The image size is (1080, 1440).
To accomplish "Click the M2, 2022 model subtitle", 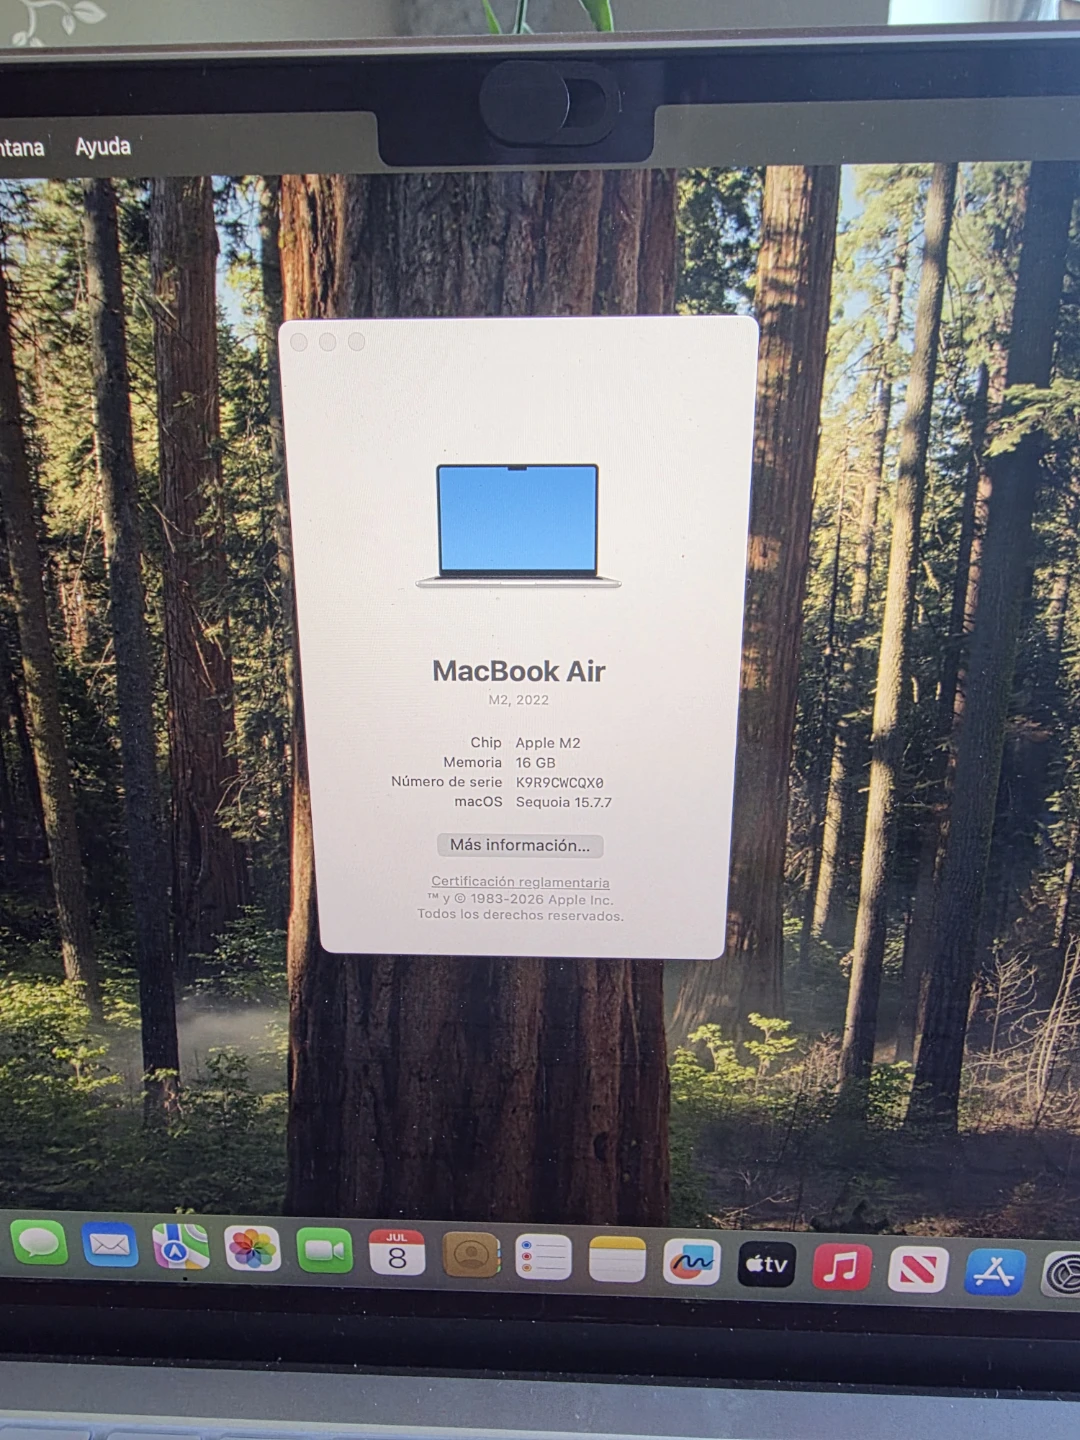I will (x=519, y=700).
